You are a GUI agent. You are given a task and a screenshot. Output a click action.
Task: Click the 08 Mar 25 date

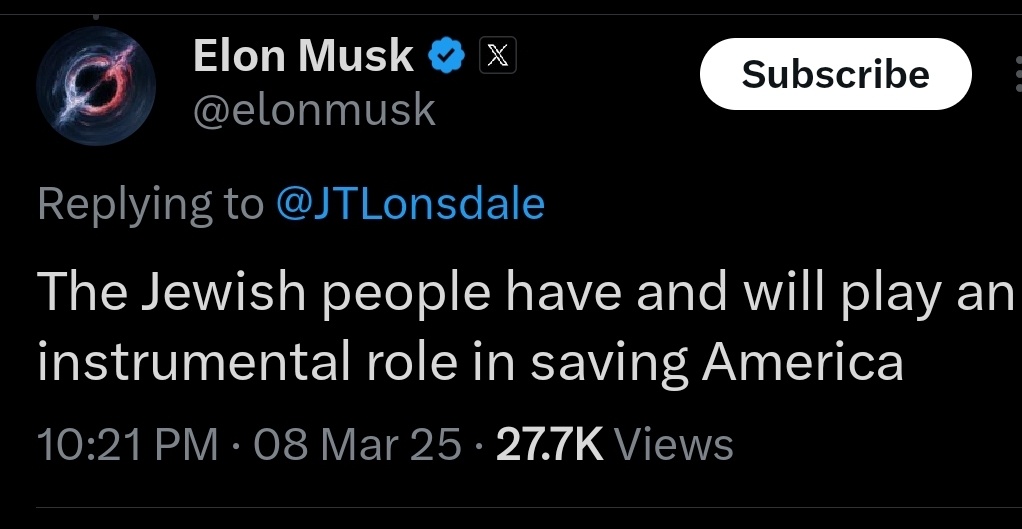pyautogui.click(x=357, y=445)
